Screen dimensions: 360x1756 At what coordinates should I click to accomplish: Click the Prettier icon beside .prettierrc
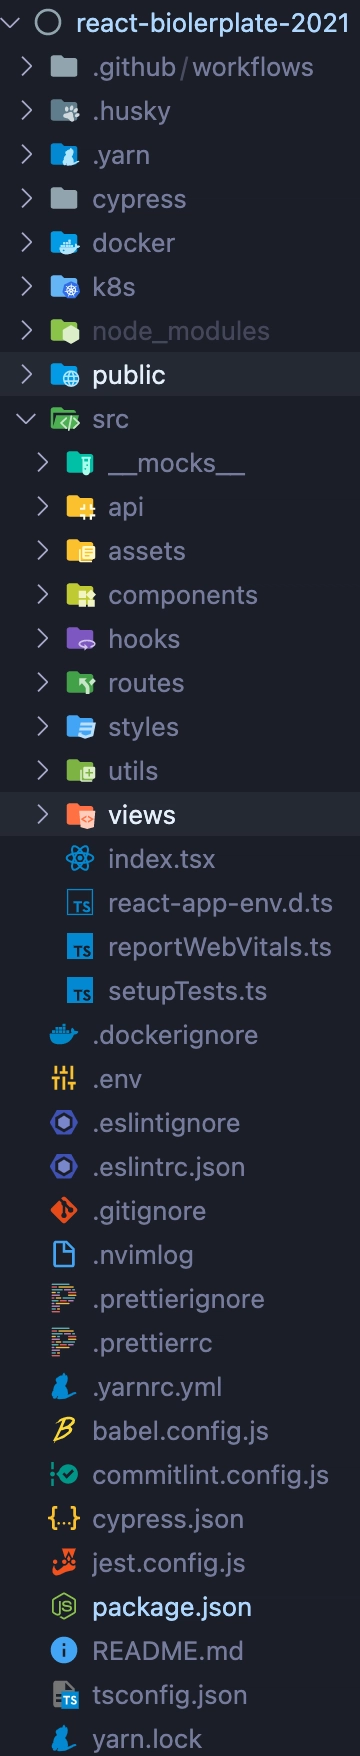coord(64,1343)
